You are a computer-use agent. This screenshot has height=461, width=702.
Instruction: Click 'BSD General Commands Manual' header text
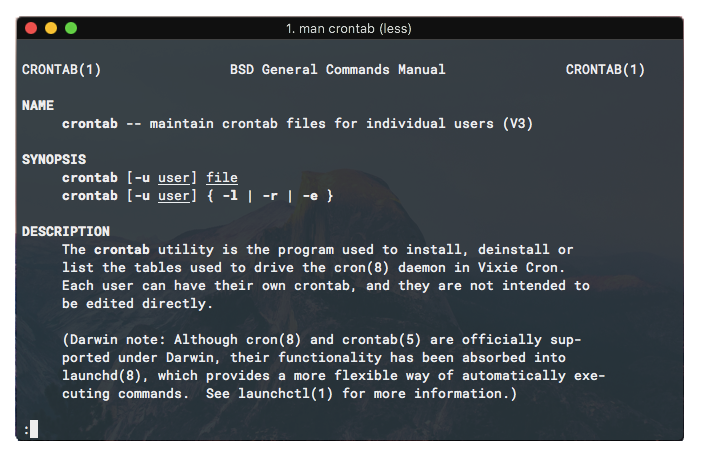pyautogui.click(x=338, y=69)
